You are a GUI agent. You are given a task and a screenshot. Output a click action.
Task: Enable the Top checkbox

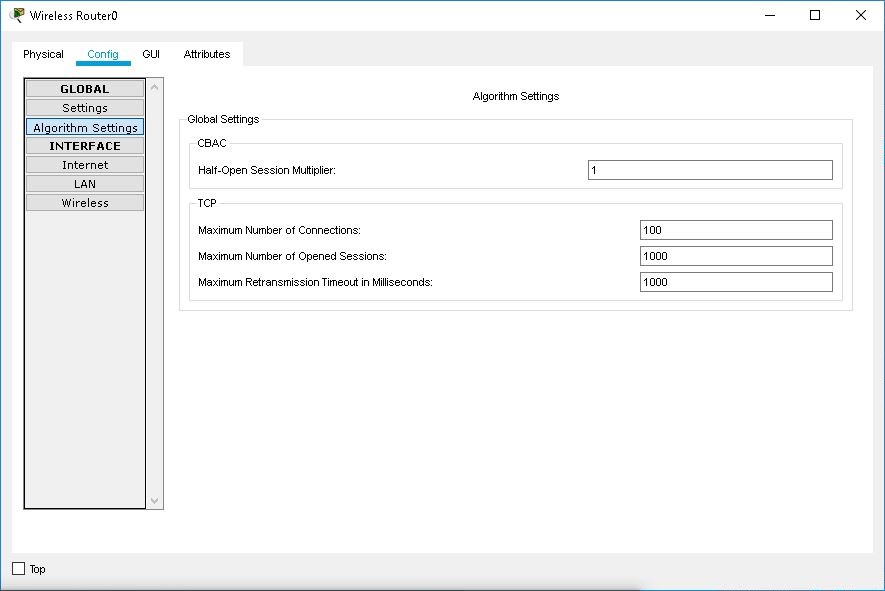pos(18,569)
